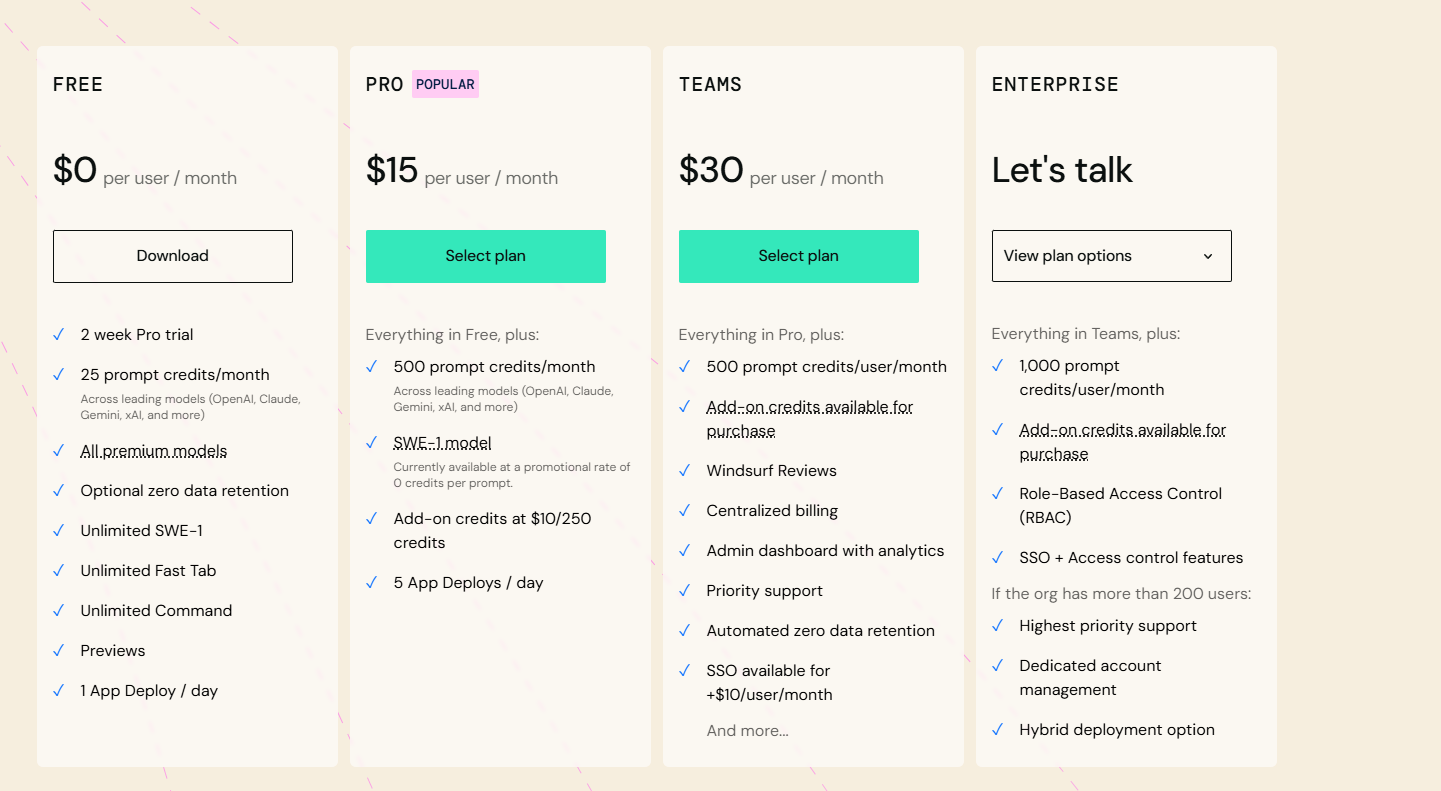
Task: Click the Download button in Free plan
Action: (x=173, y=256)
